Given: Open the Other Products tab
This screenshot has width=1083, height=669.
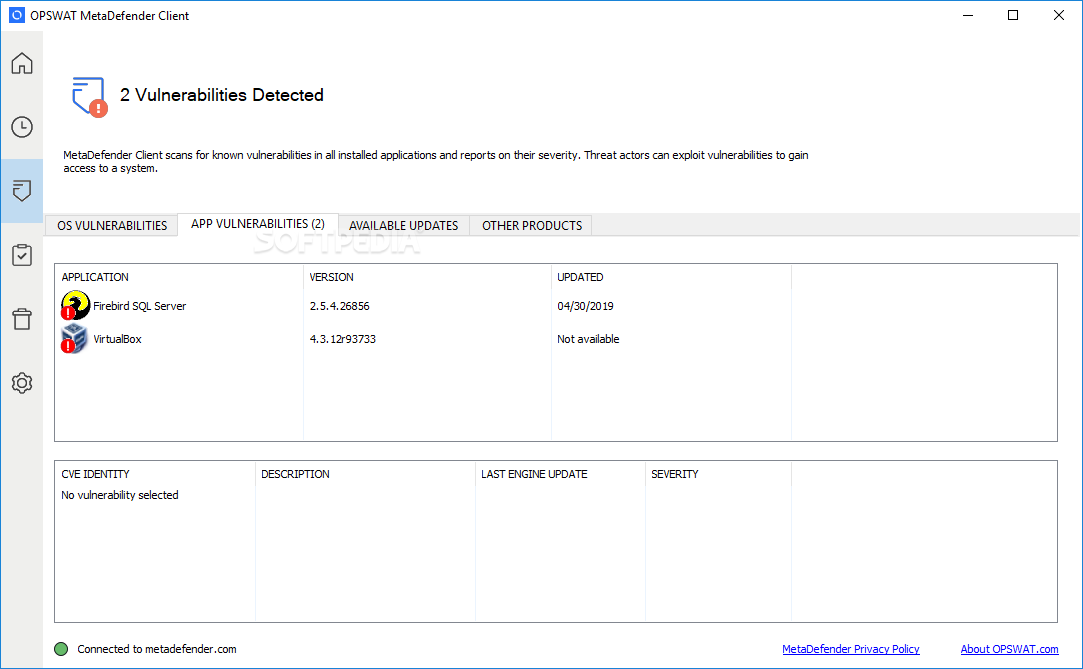Looking at the screenshot, I should [x=532, y=226].
